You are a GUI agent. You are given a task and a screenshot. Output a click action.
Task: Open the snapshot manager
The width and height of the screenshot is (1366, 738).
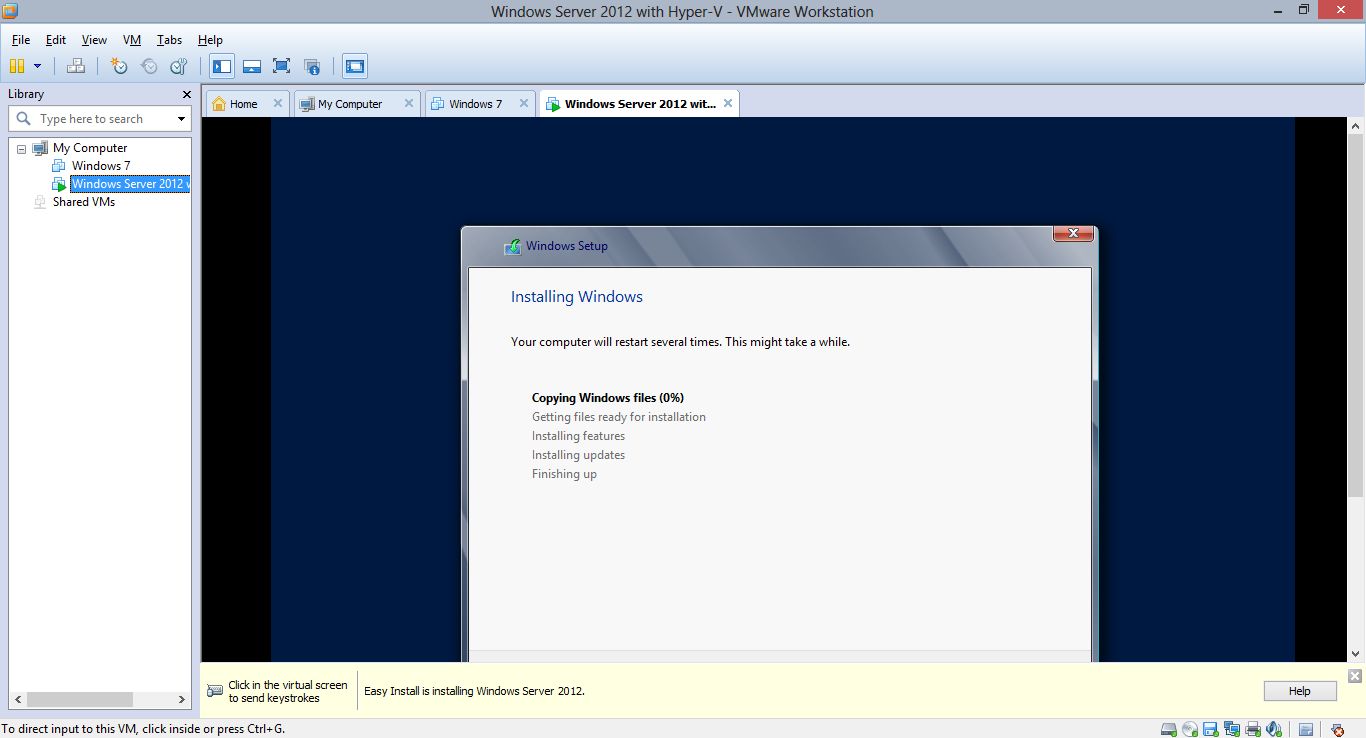(x=179, y=66)
